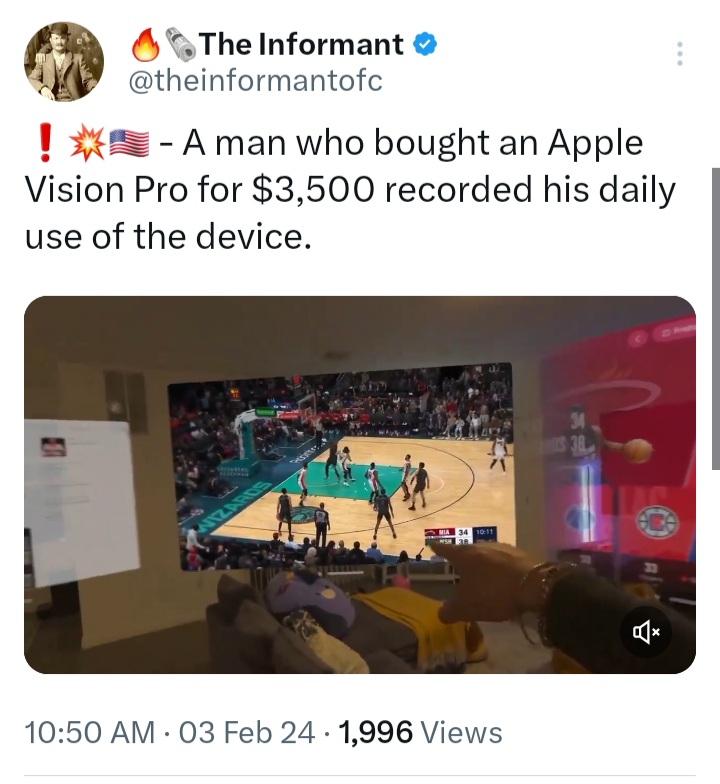This screenshot has width=720, height=784.
Task: Open the @theinformantofc handle link
Action: point(256,80)
